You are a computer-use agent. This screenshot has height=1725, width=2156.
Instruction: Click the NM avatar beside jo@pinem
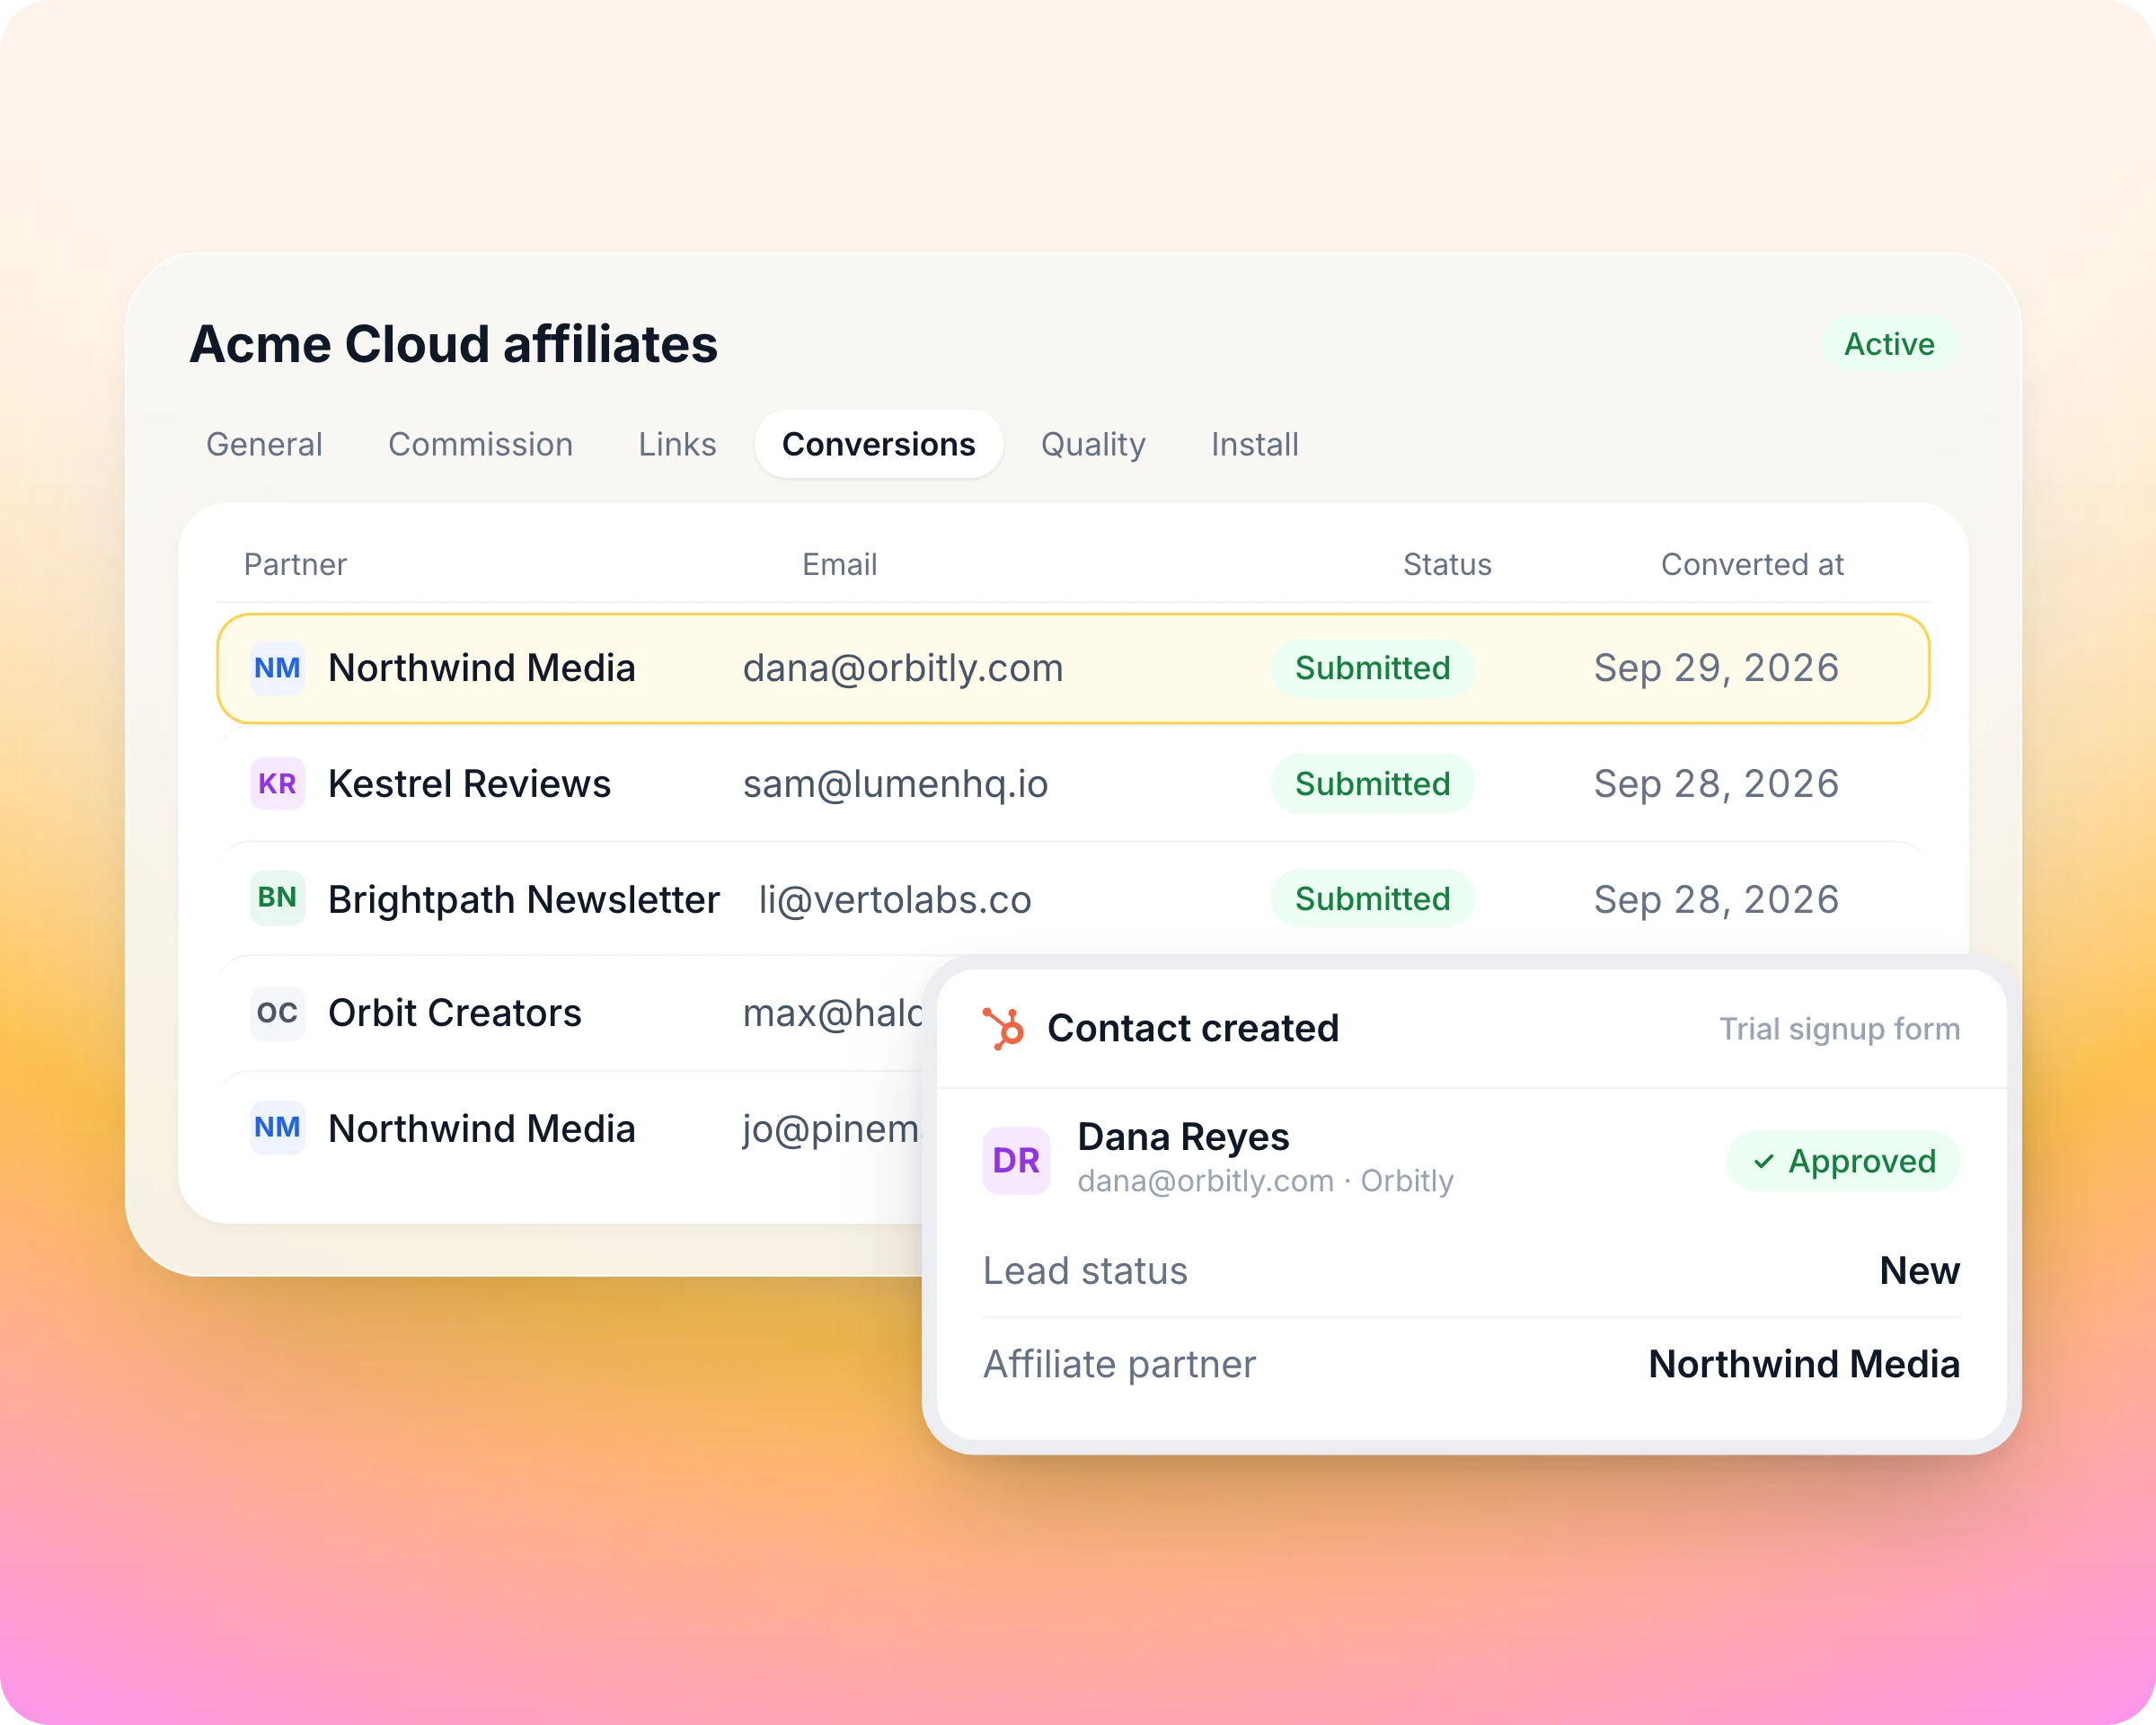tap(277, 1128)
